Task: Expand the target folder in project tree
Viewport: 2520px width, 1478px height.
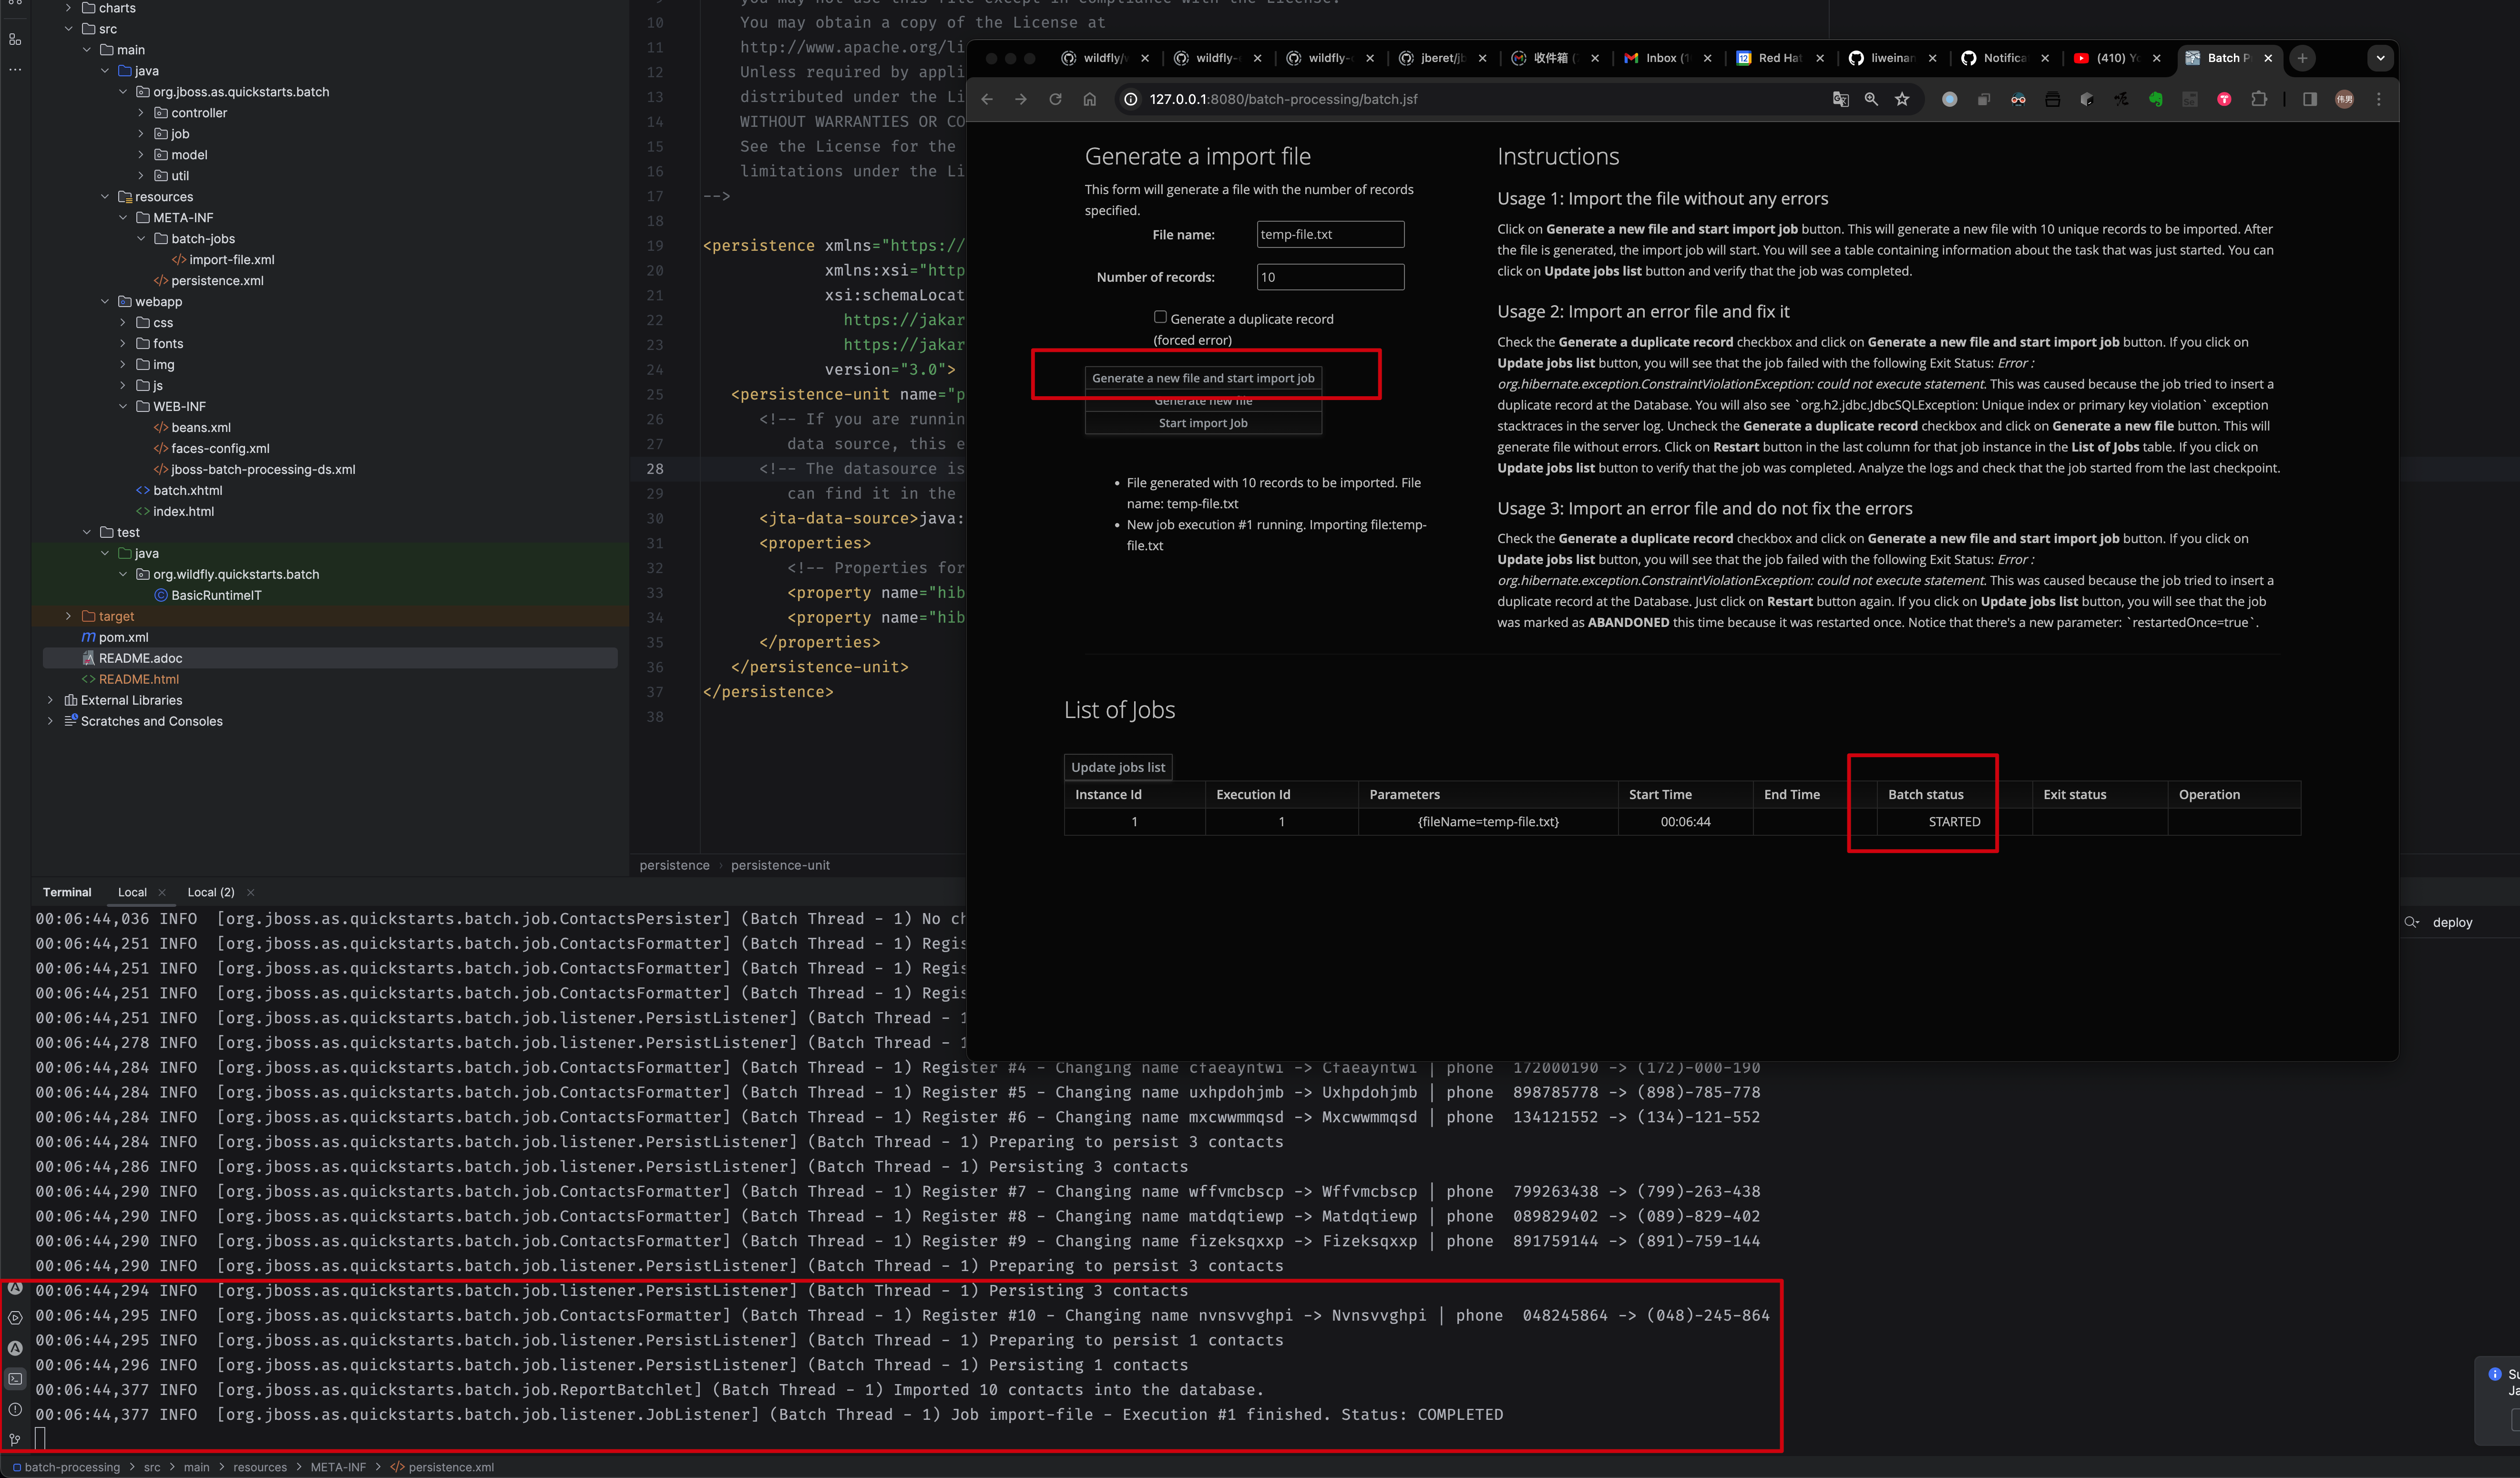Action: point(68,616)
